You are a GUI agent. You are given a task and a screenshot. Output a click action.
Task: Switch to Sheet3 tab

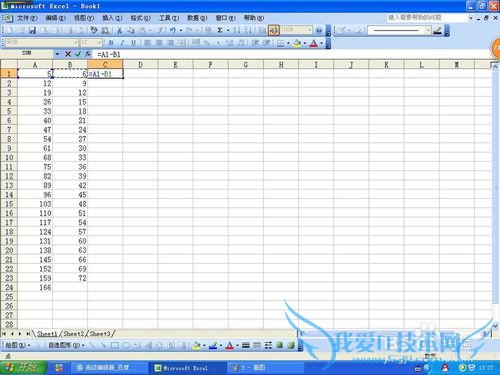(100, 334)
